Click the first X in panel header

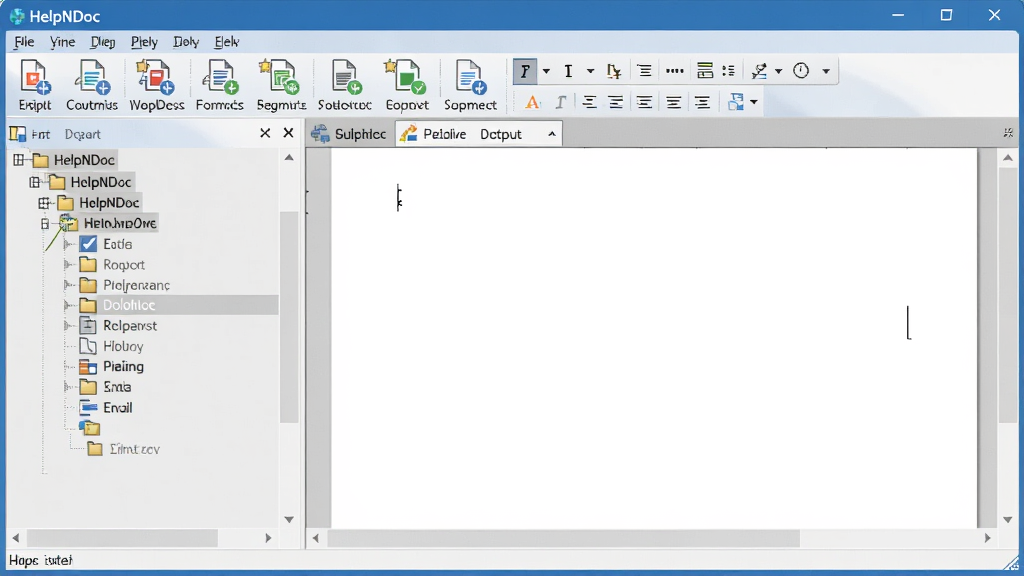point(264,133)
